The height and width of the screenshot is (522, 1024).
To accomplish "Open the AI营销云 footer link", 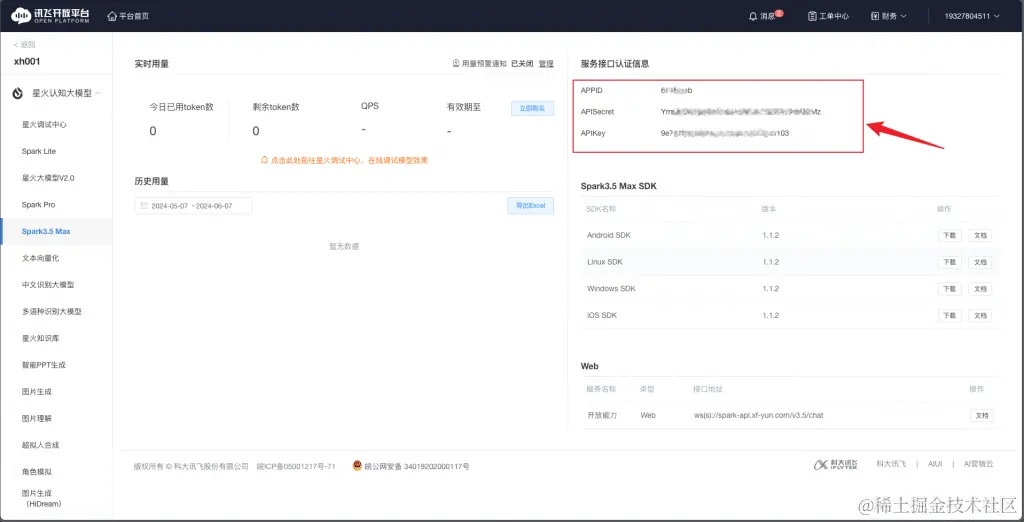I will click(978, 464).
